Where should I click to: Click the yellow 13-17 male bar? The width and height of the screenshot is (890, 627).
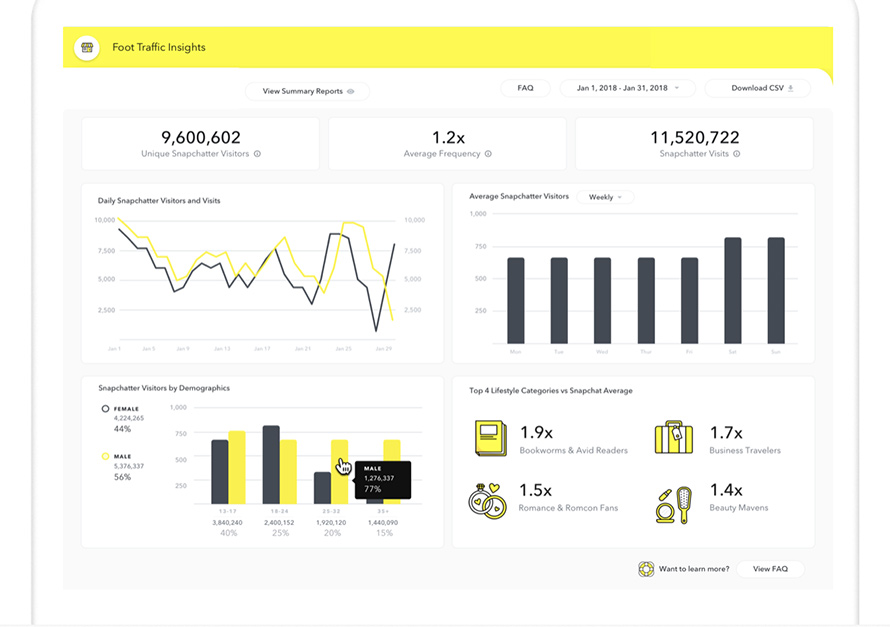pyautogui.click(x=237, y=468)
